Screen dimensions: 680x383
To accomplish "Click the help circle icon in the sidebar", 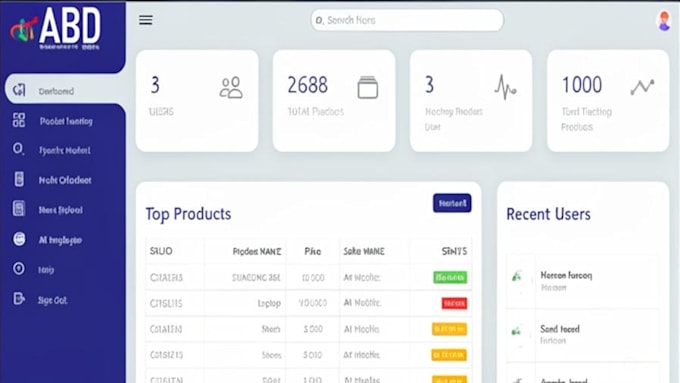I will coord(19,269).
